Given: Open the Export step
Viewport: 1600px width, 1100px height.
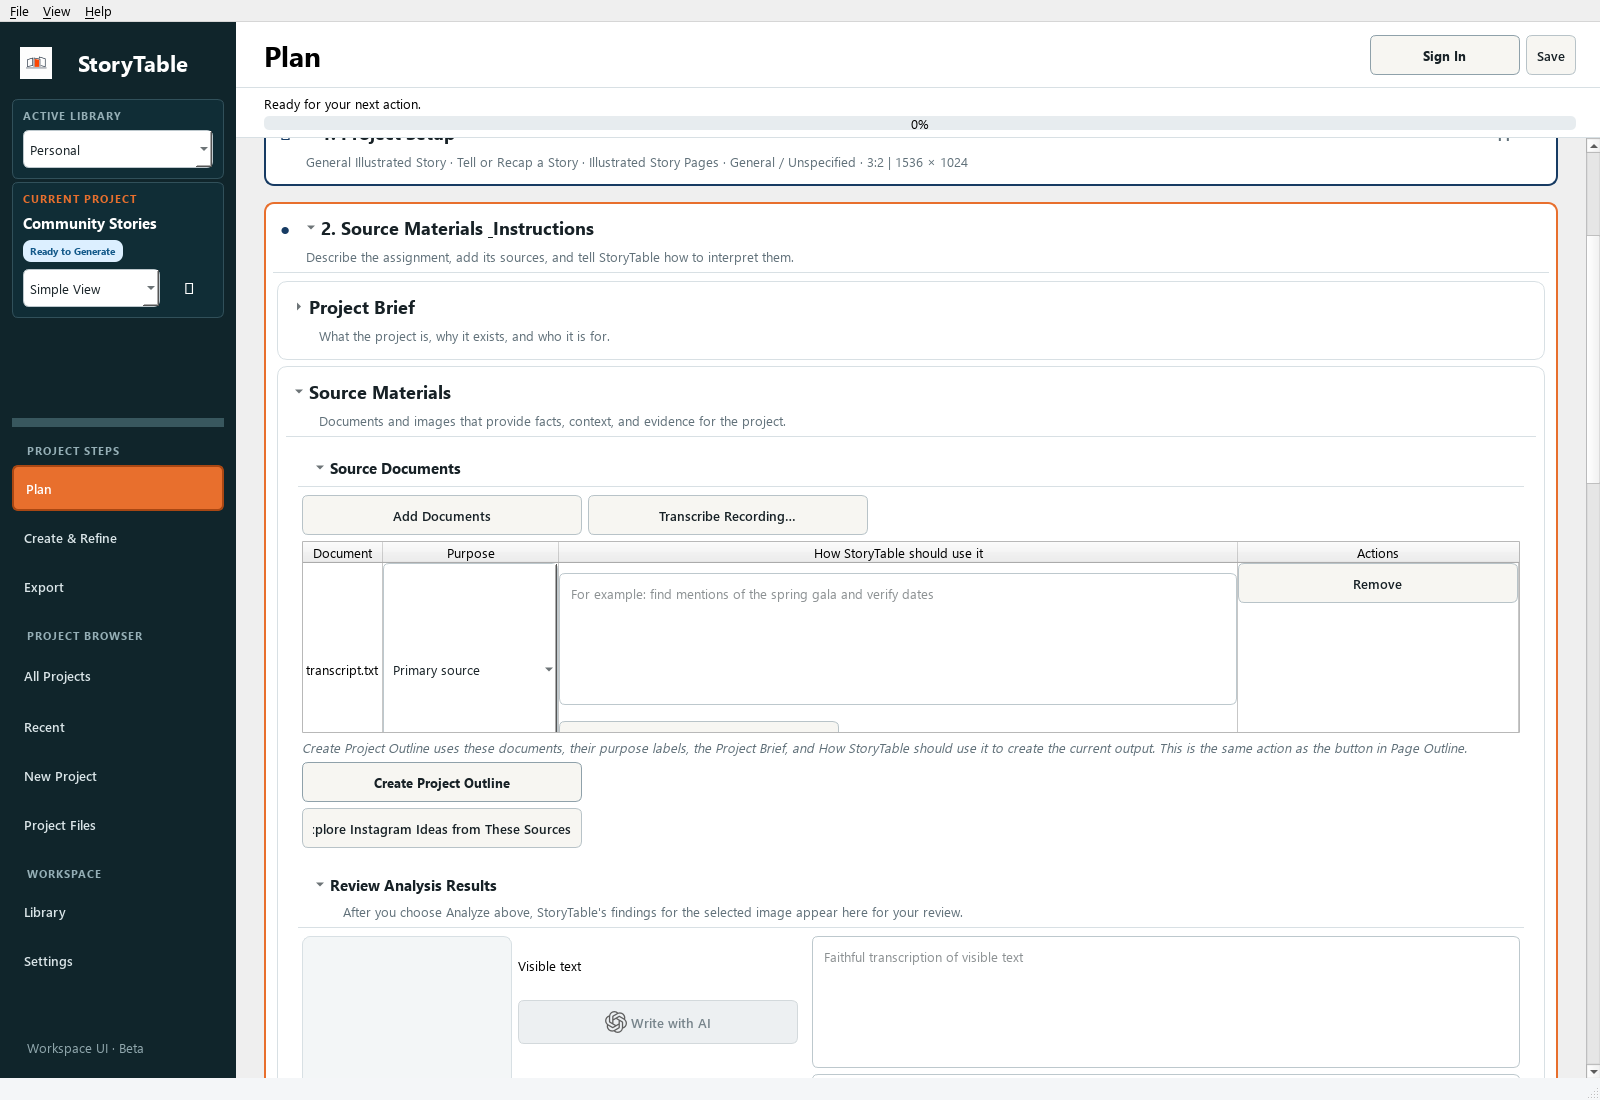Looking at the screenshot, I should coord(118,587).
